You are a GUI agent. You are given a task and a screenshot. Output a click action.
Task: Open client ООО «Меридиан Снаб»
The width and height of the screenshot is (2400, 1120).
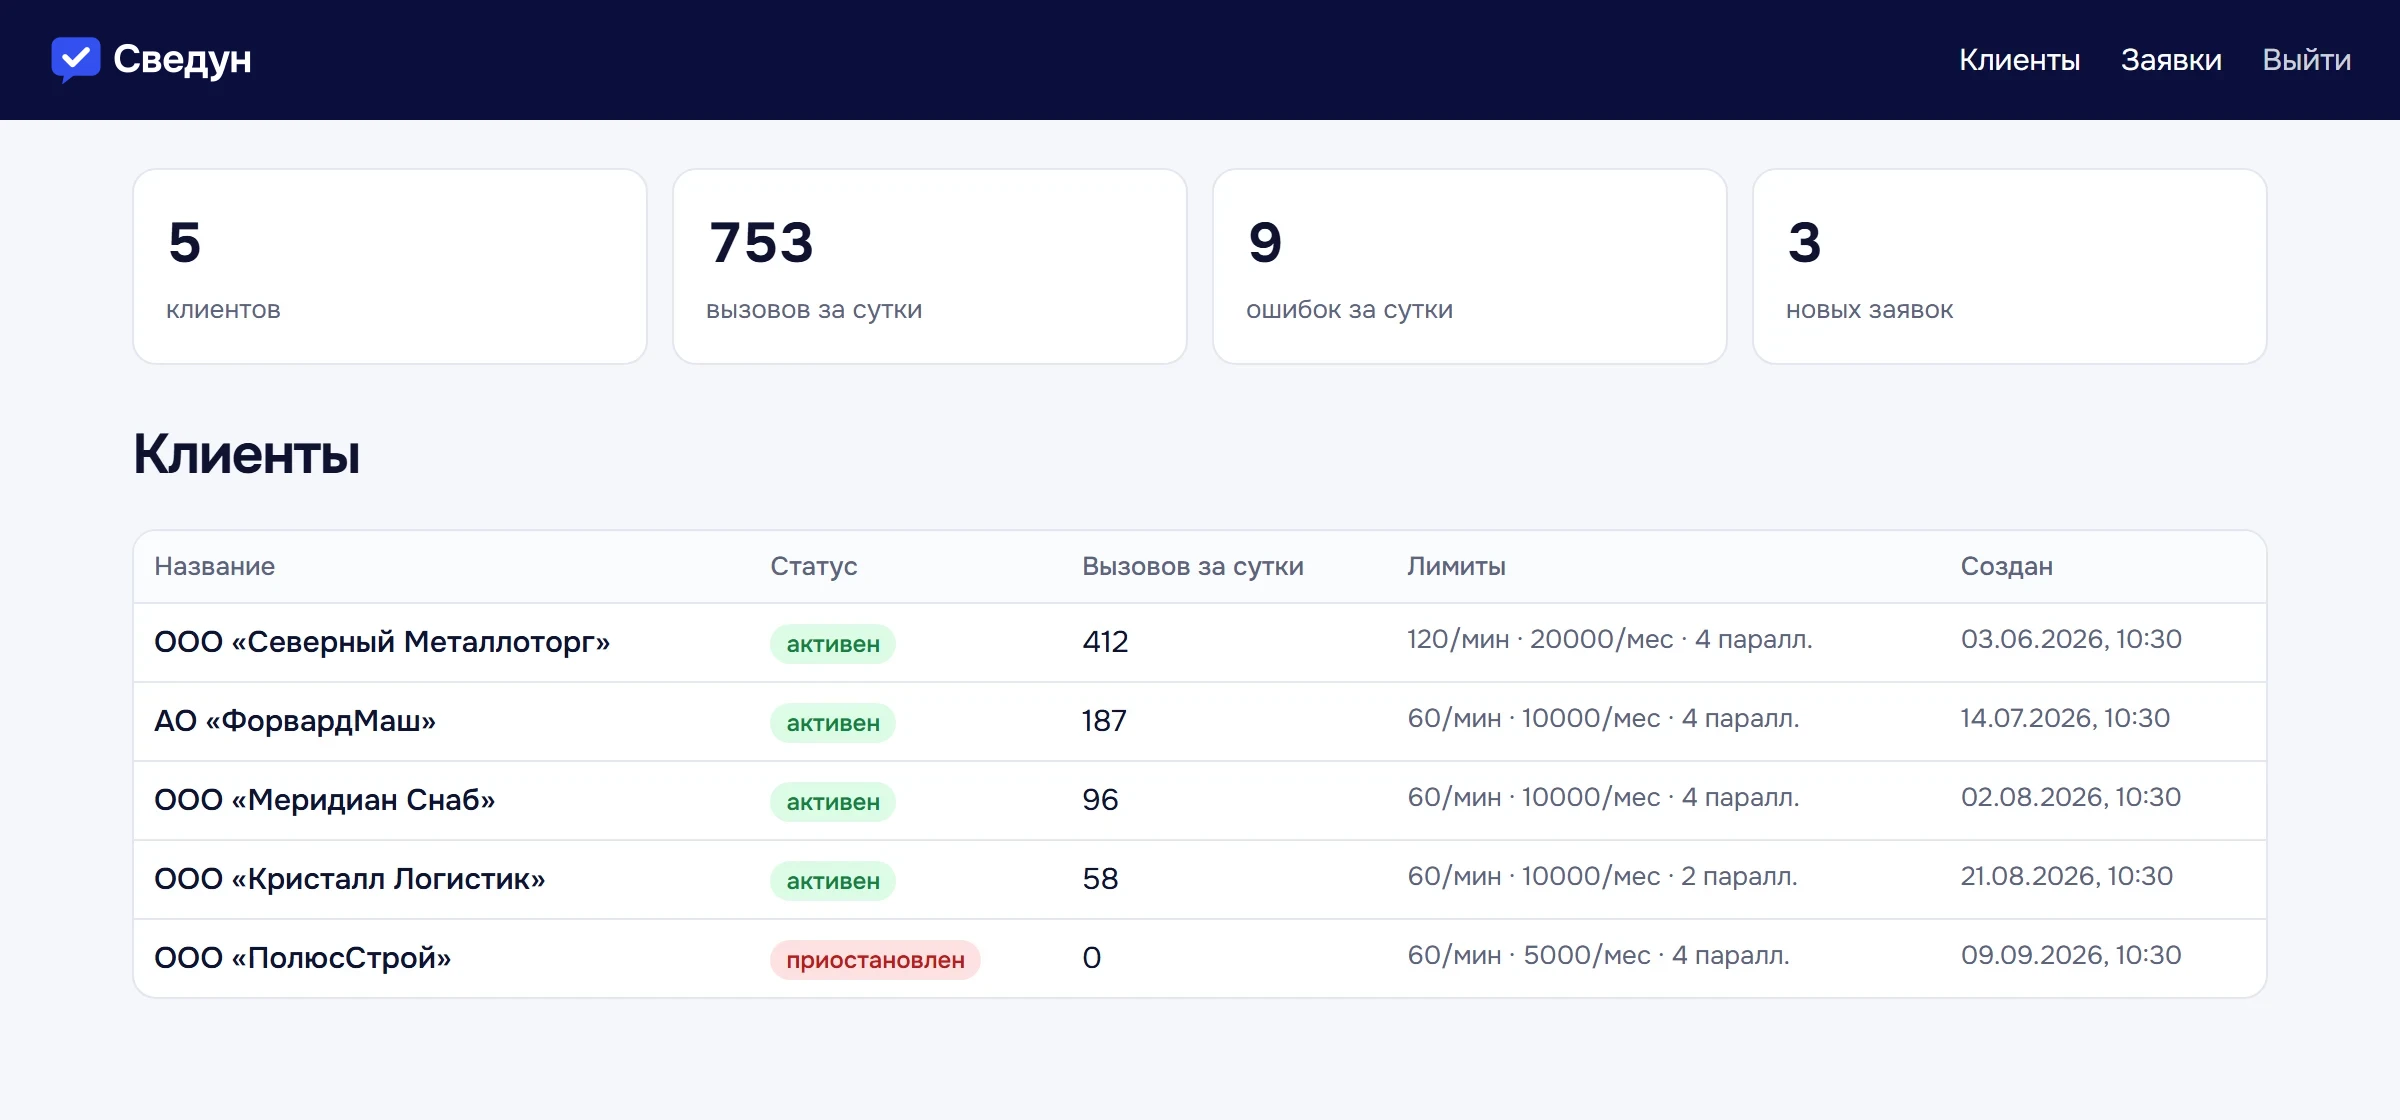[x=324, y=799]
